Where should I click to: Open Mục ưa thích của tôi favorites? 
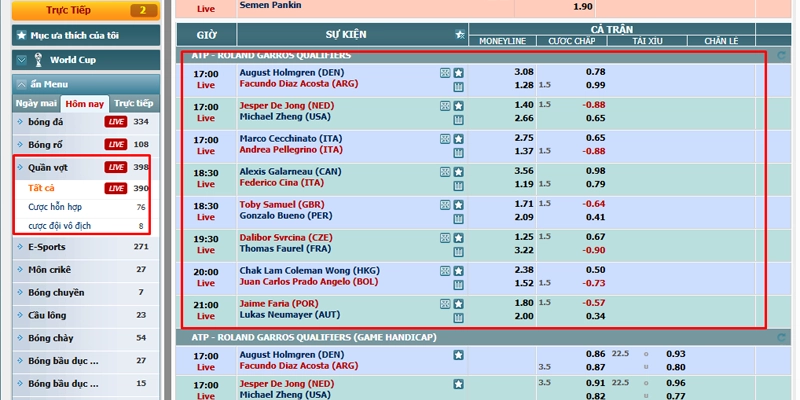point(86,35)
